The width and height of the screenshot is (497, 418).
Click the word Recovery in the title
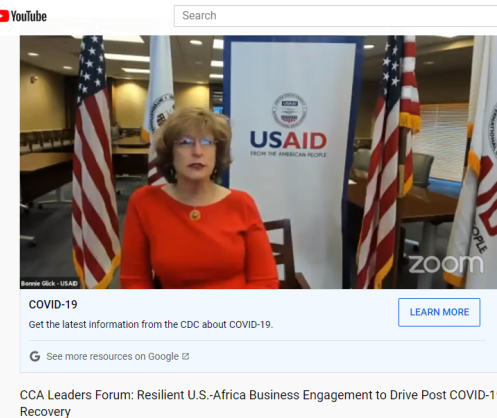[45, 412]
